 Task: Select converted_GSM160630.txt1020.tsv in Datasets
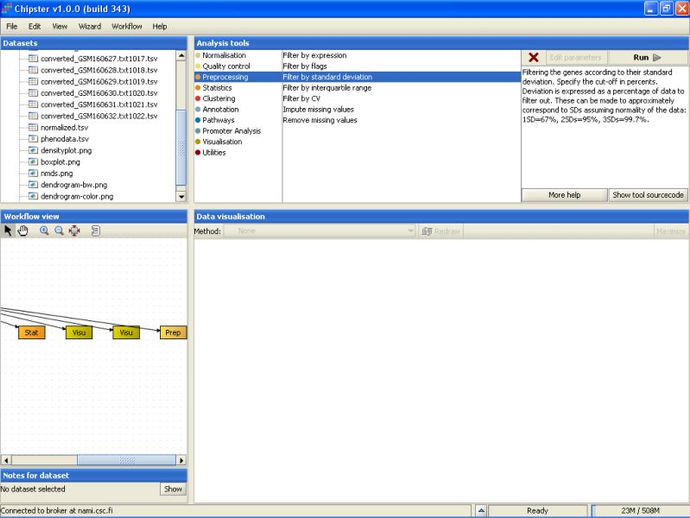99,93
